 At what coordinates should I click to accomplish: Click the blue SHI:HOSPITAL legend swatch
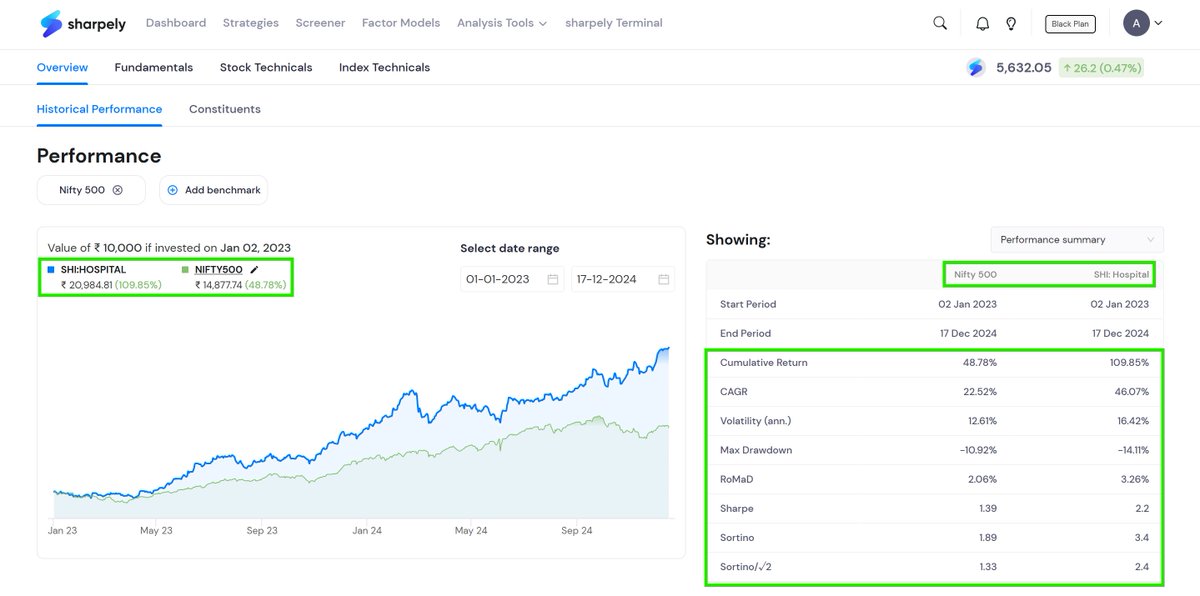pos(51,270)
